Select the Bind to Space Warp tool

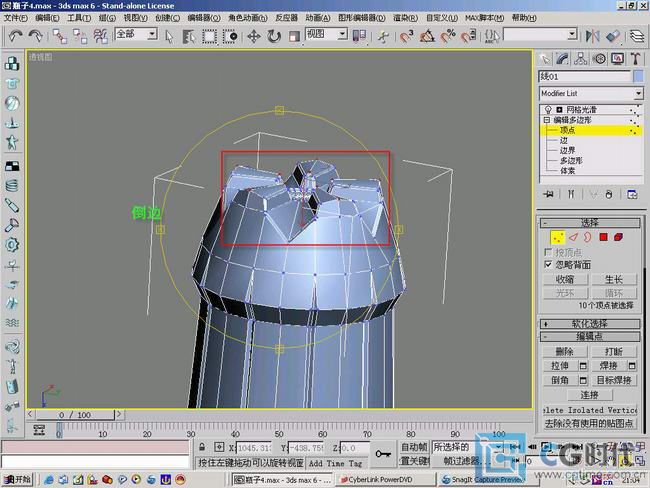(x=100, y=36)
